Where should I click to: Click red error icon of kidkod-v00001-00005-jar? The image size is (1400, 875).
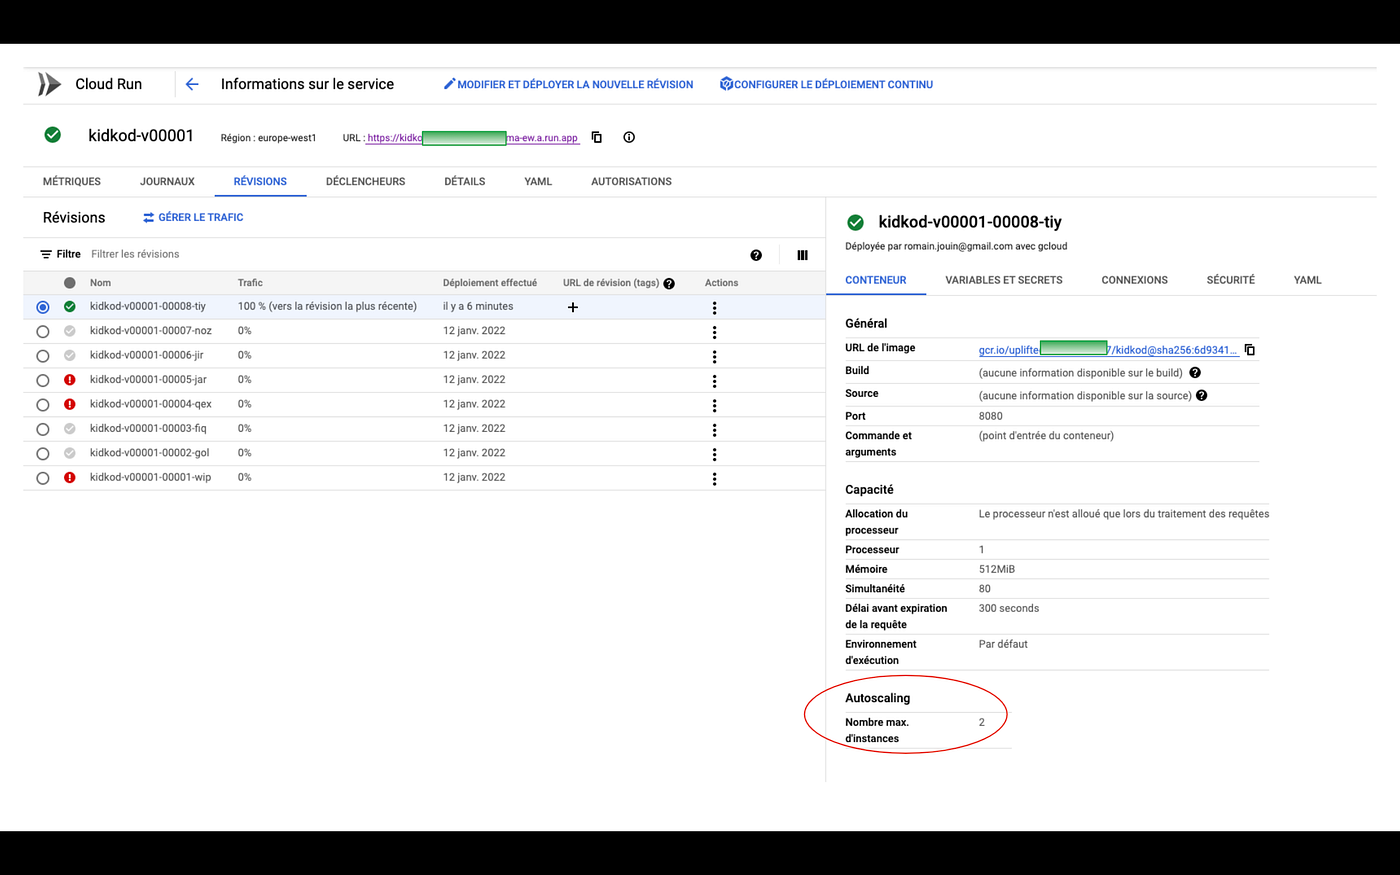[x=70, y=380]
